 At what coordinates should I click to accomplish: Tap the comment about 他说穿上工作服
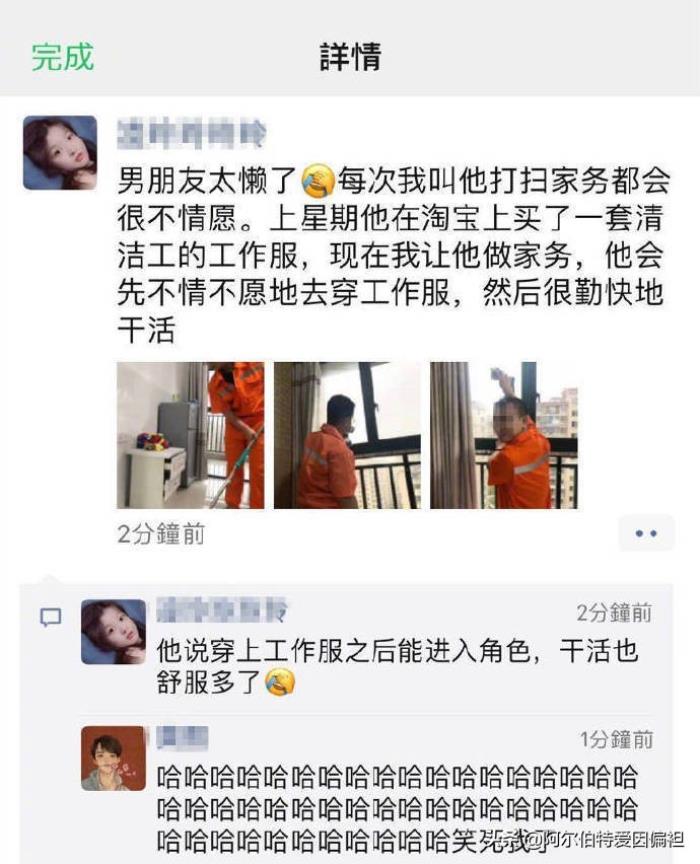tap(397, 666)
